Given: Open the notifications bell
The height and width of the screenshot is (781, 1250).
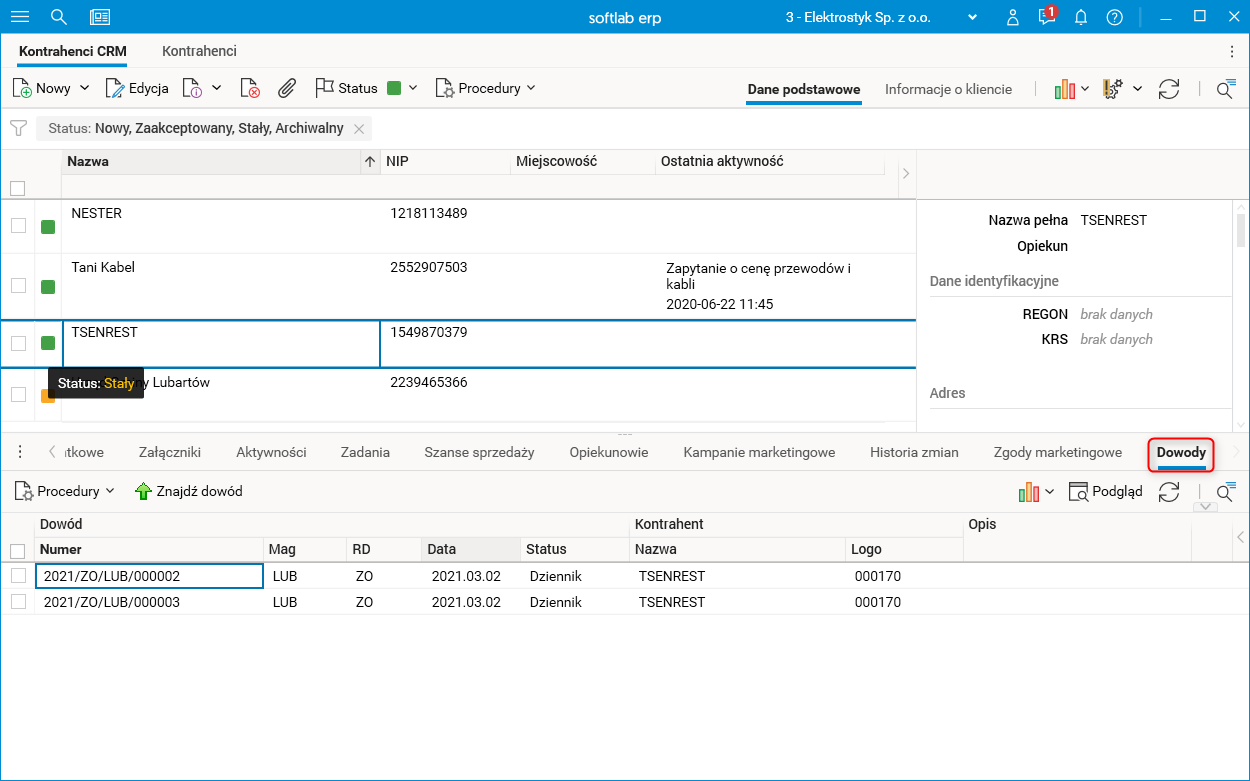Looking at the screenshot, I should pyautogui.click(x=1081, y=17).
